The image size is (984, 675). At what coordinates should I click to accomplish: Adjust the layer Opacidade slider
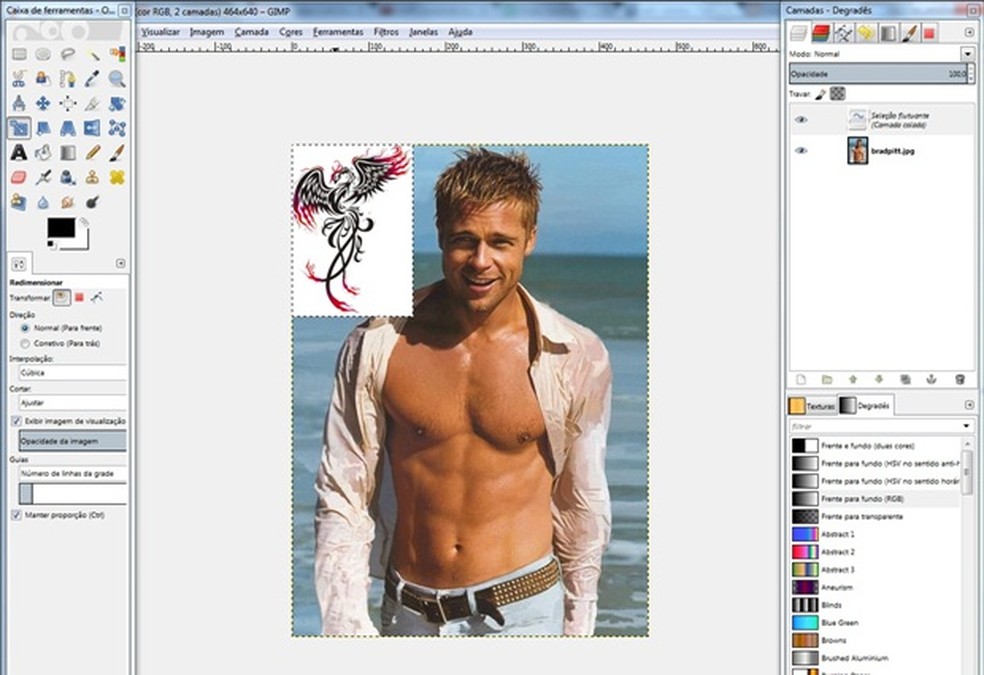coord(878,74)
